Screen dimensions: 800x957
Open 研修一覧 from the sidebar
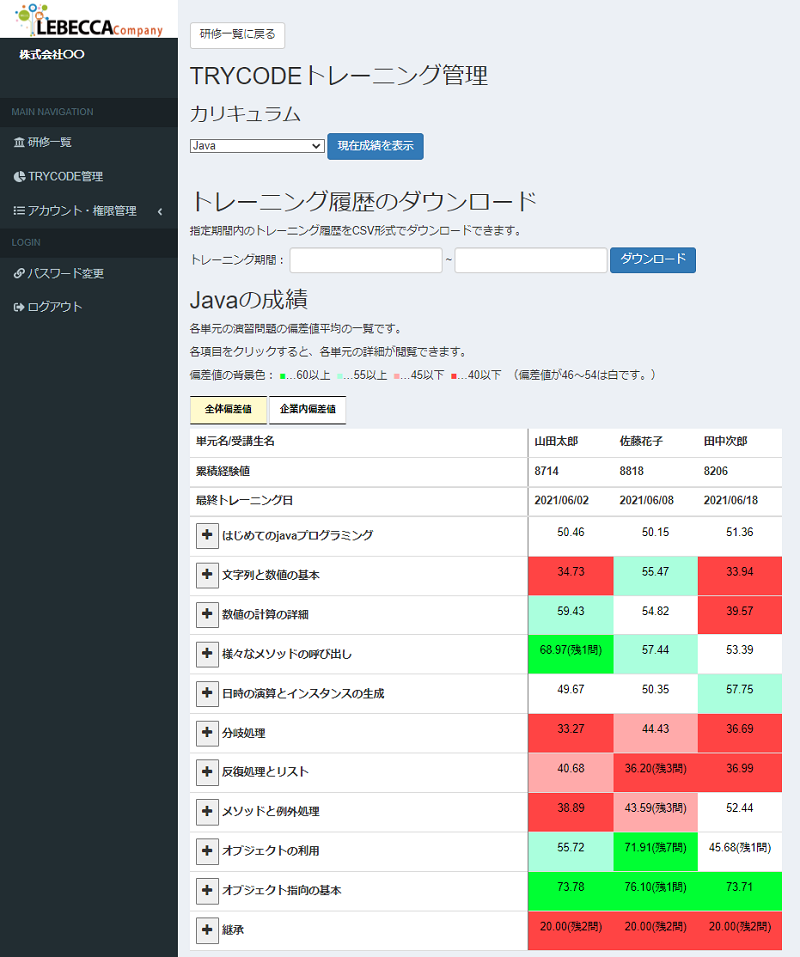point(48,142)
